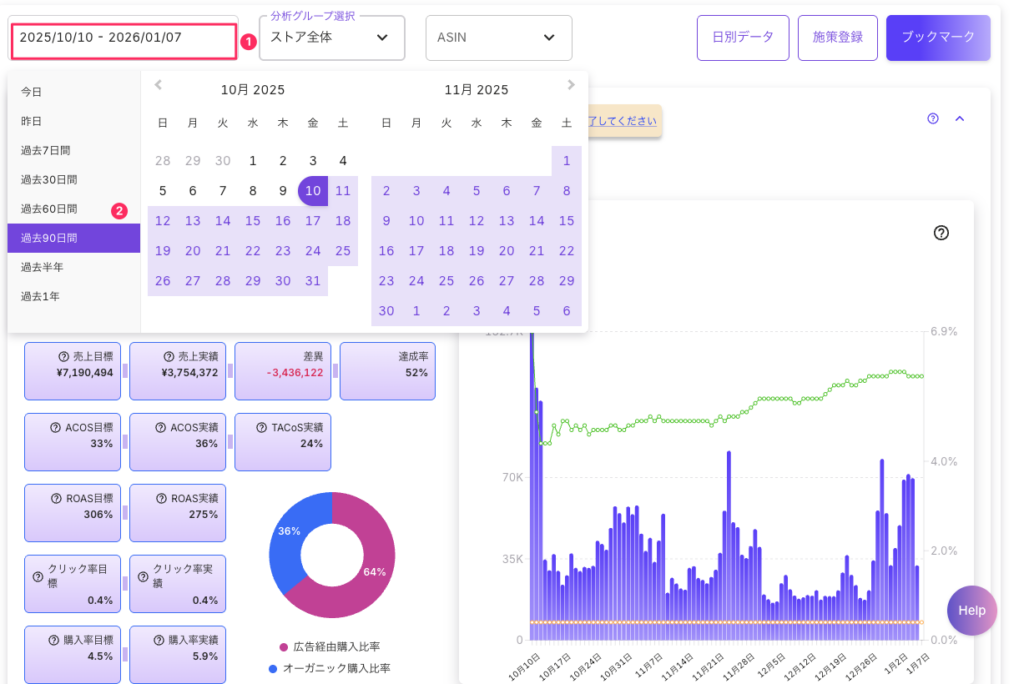Go to previous month in calendar
Screen dimensions: 1024x684
click(158, 86)
